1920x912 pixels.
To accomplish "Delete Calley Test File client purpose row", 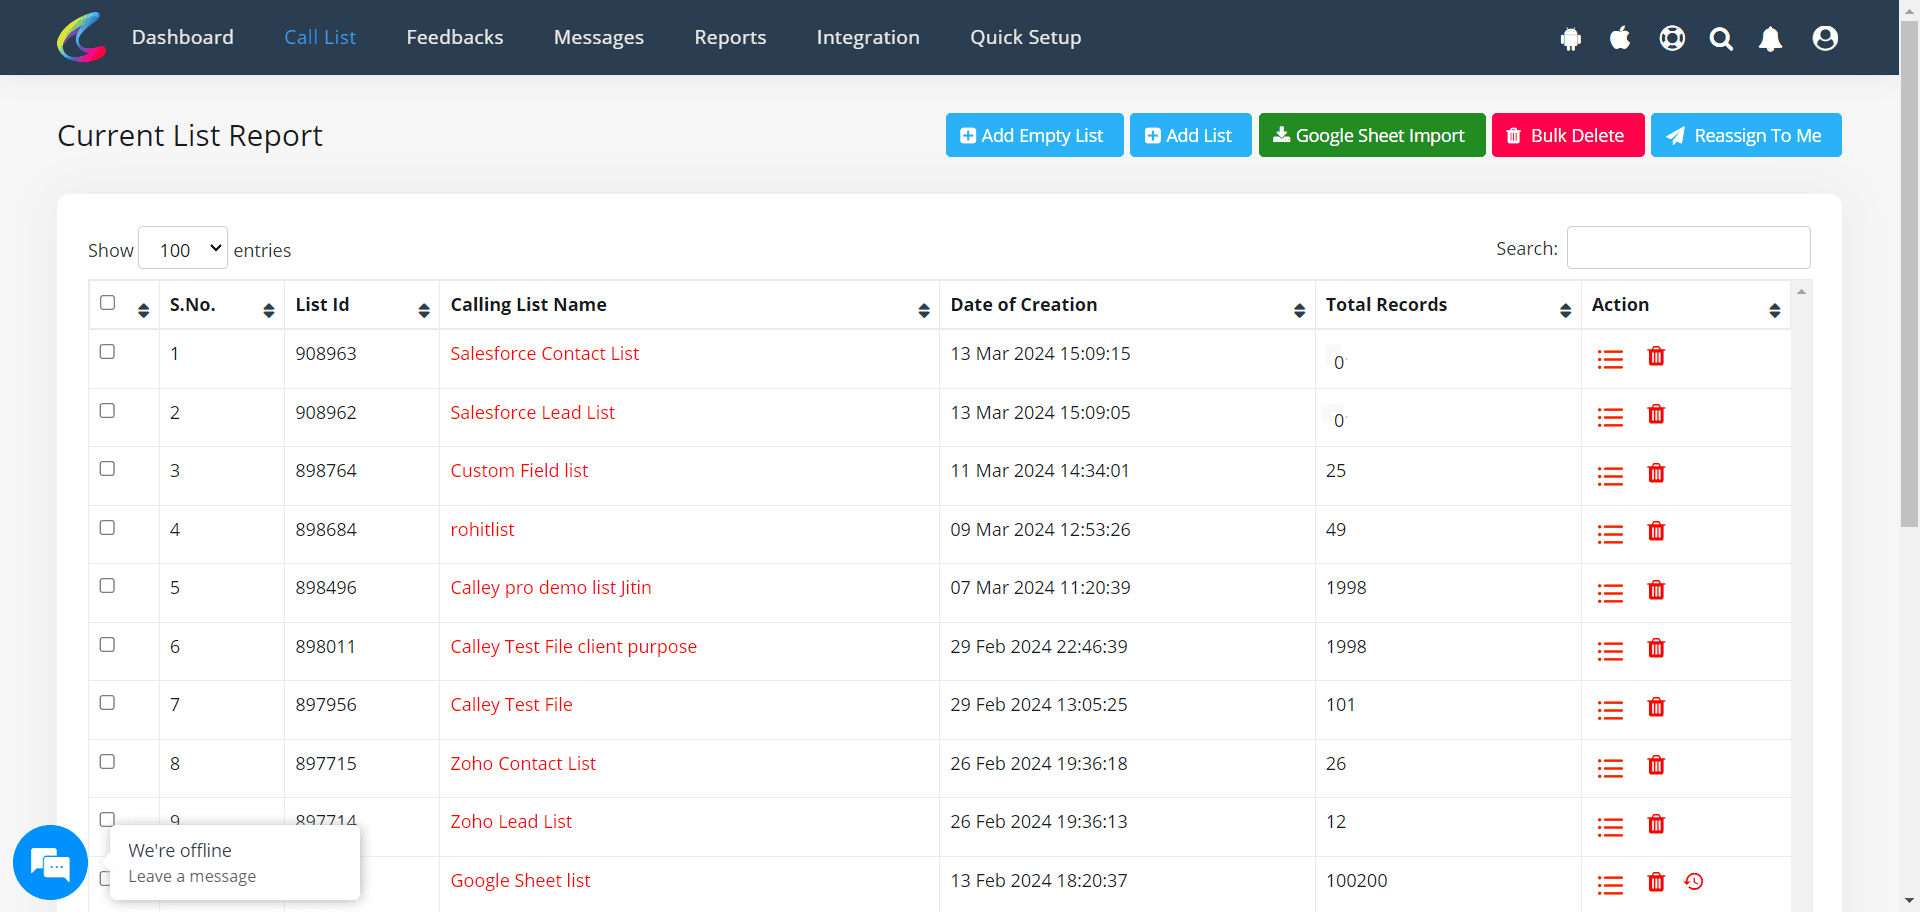I will click(x=1656, y=648).
